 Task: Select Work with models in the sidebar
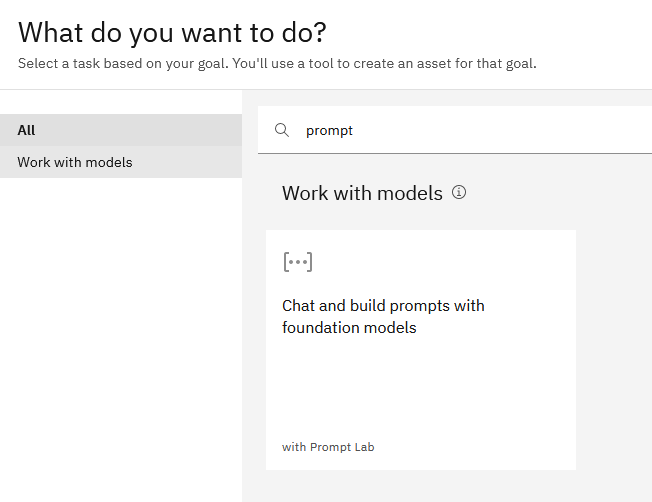75,162
